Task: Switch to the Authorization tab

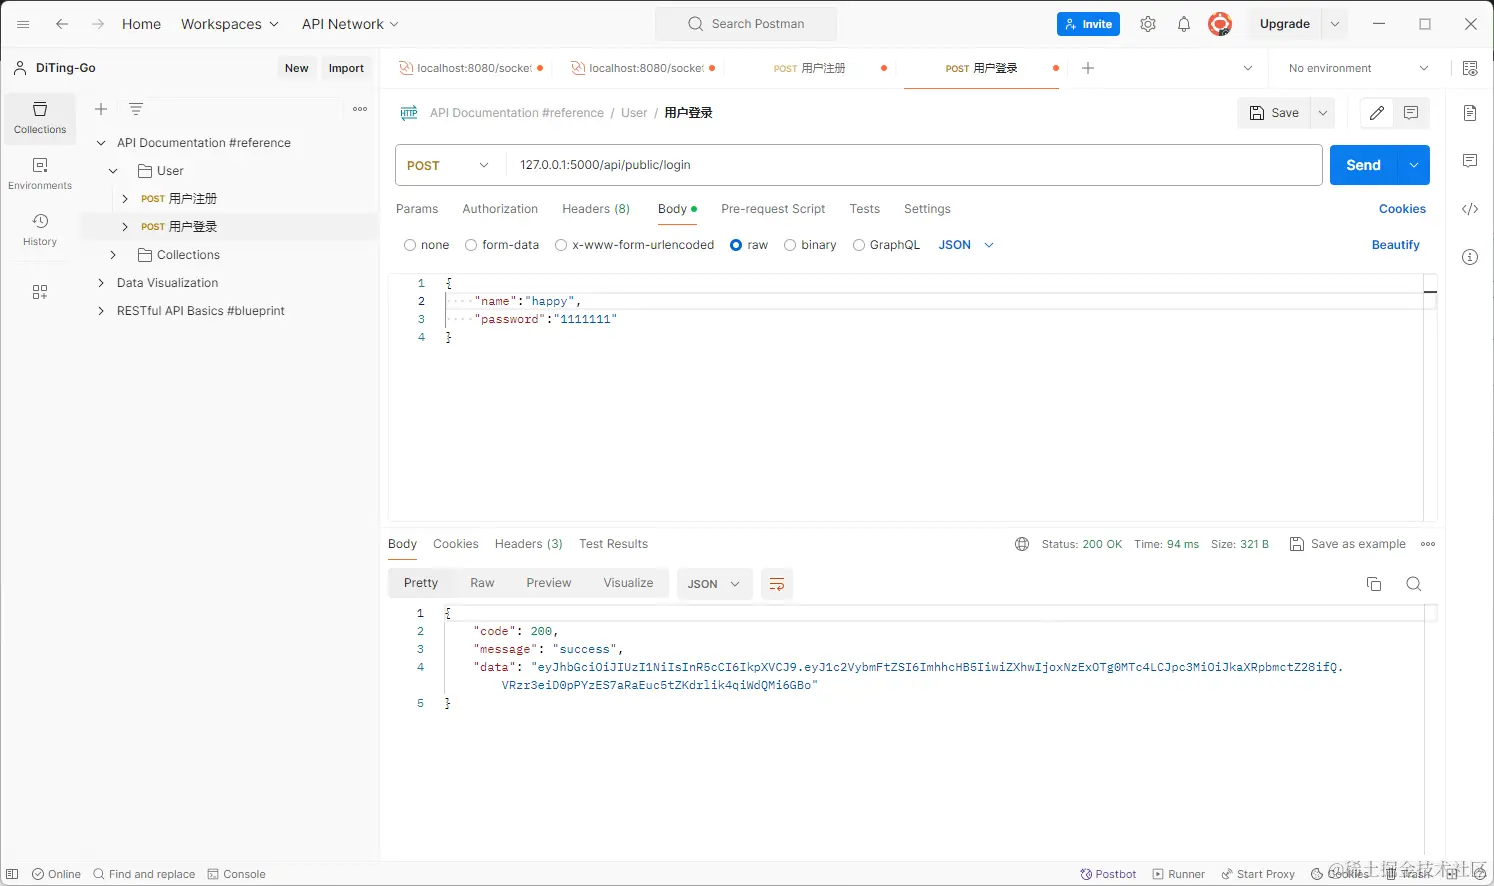Action: point(500,209)
